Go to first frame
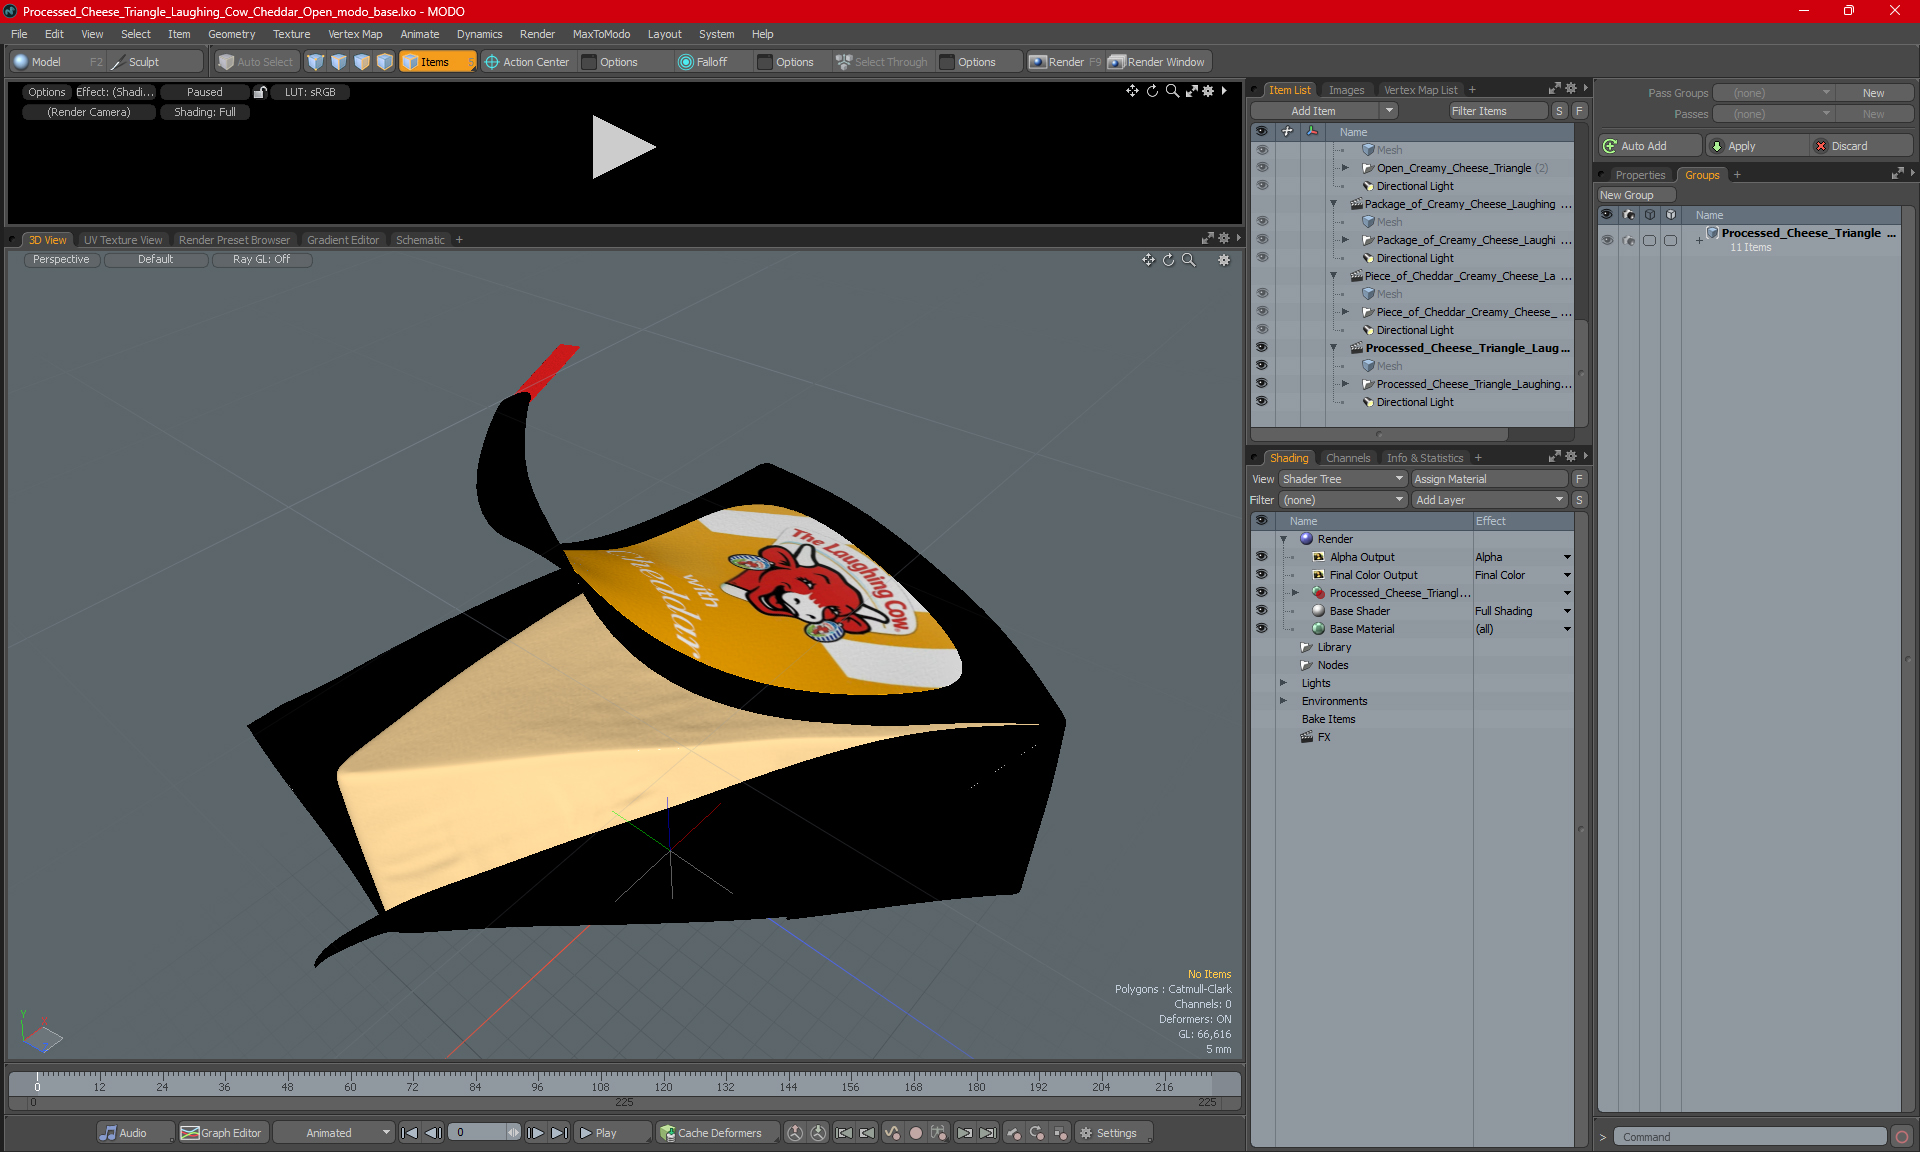 [x=409, y=1133]
